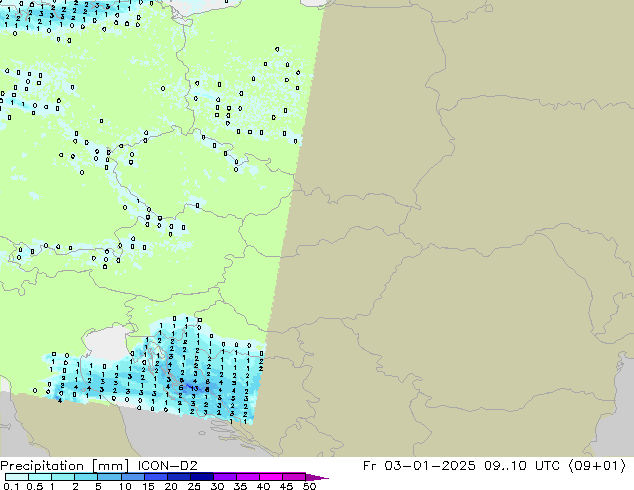This screenshot has width=634, height=490.
Task: Click the 'Fr' weekday label
Action: (370, 466)
